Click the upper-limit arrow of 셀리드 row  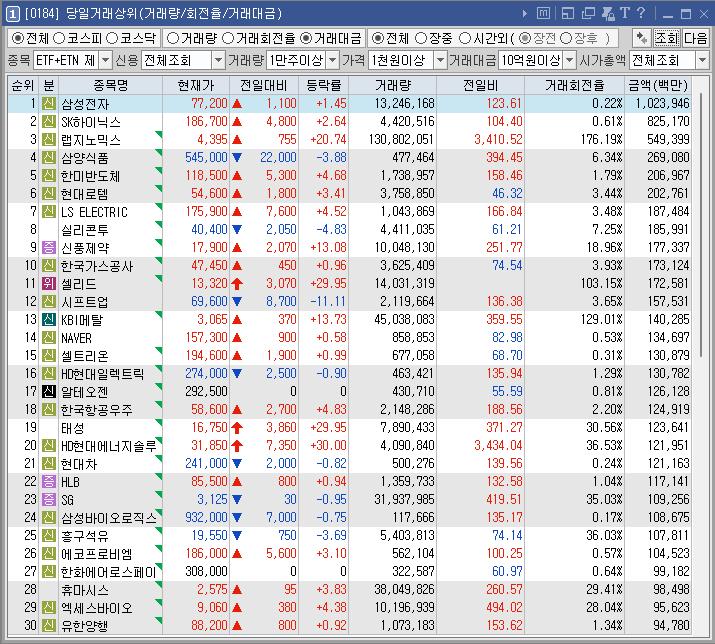(x=237, y=284)
